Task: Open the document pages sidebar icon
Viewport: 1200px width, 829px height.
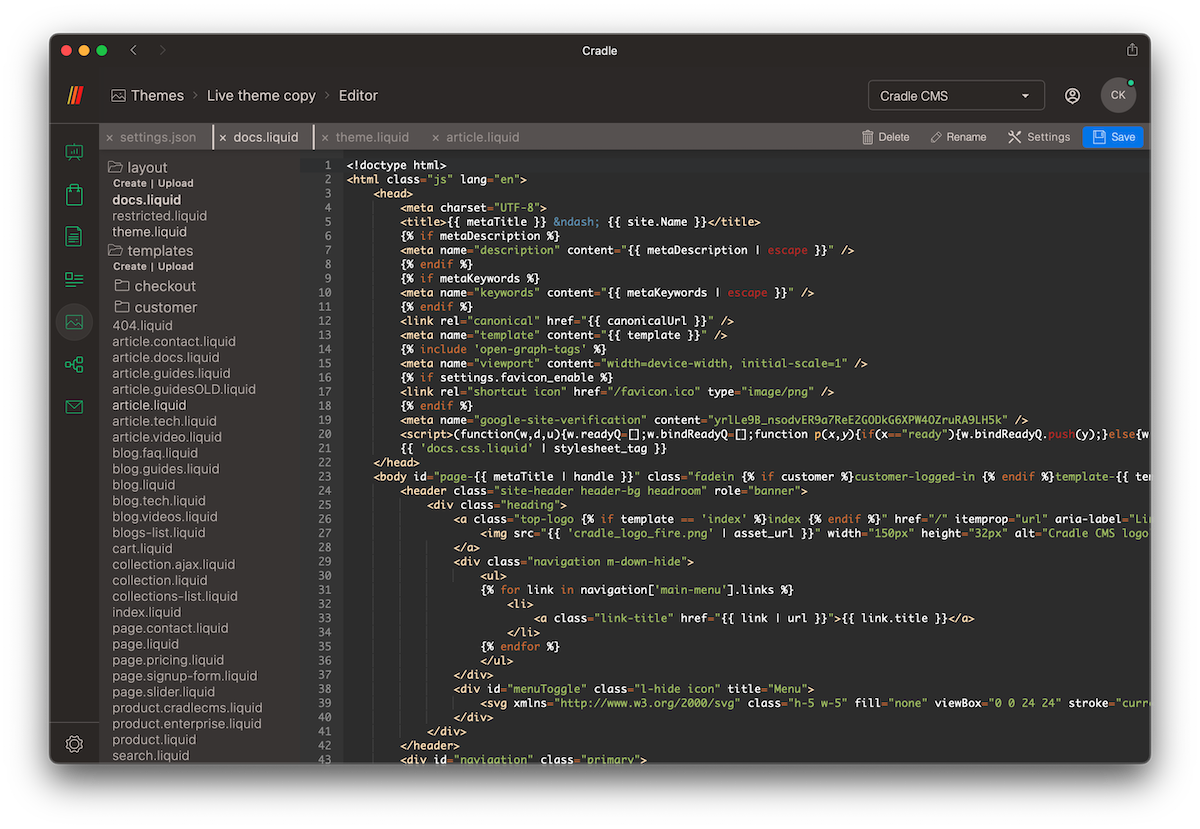Action: [x=74, y=237]
